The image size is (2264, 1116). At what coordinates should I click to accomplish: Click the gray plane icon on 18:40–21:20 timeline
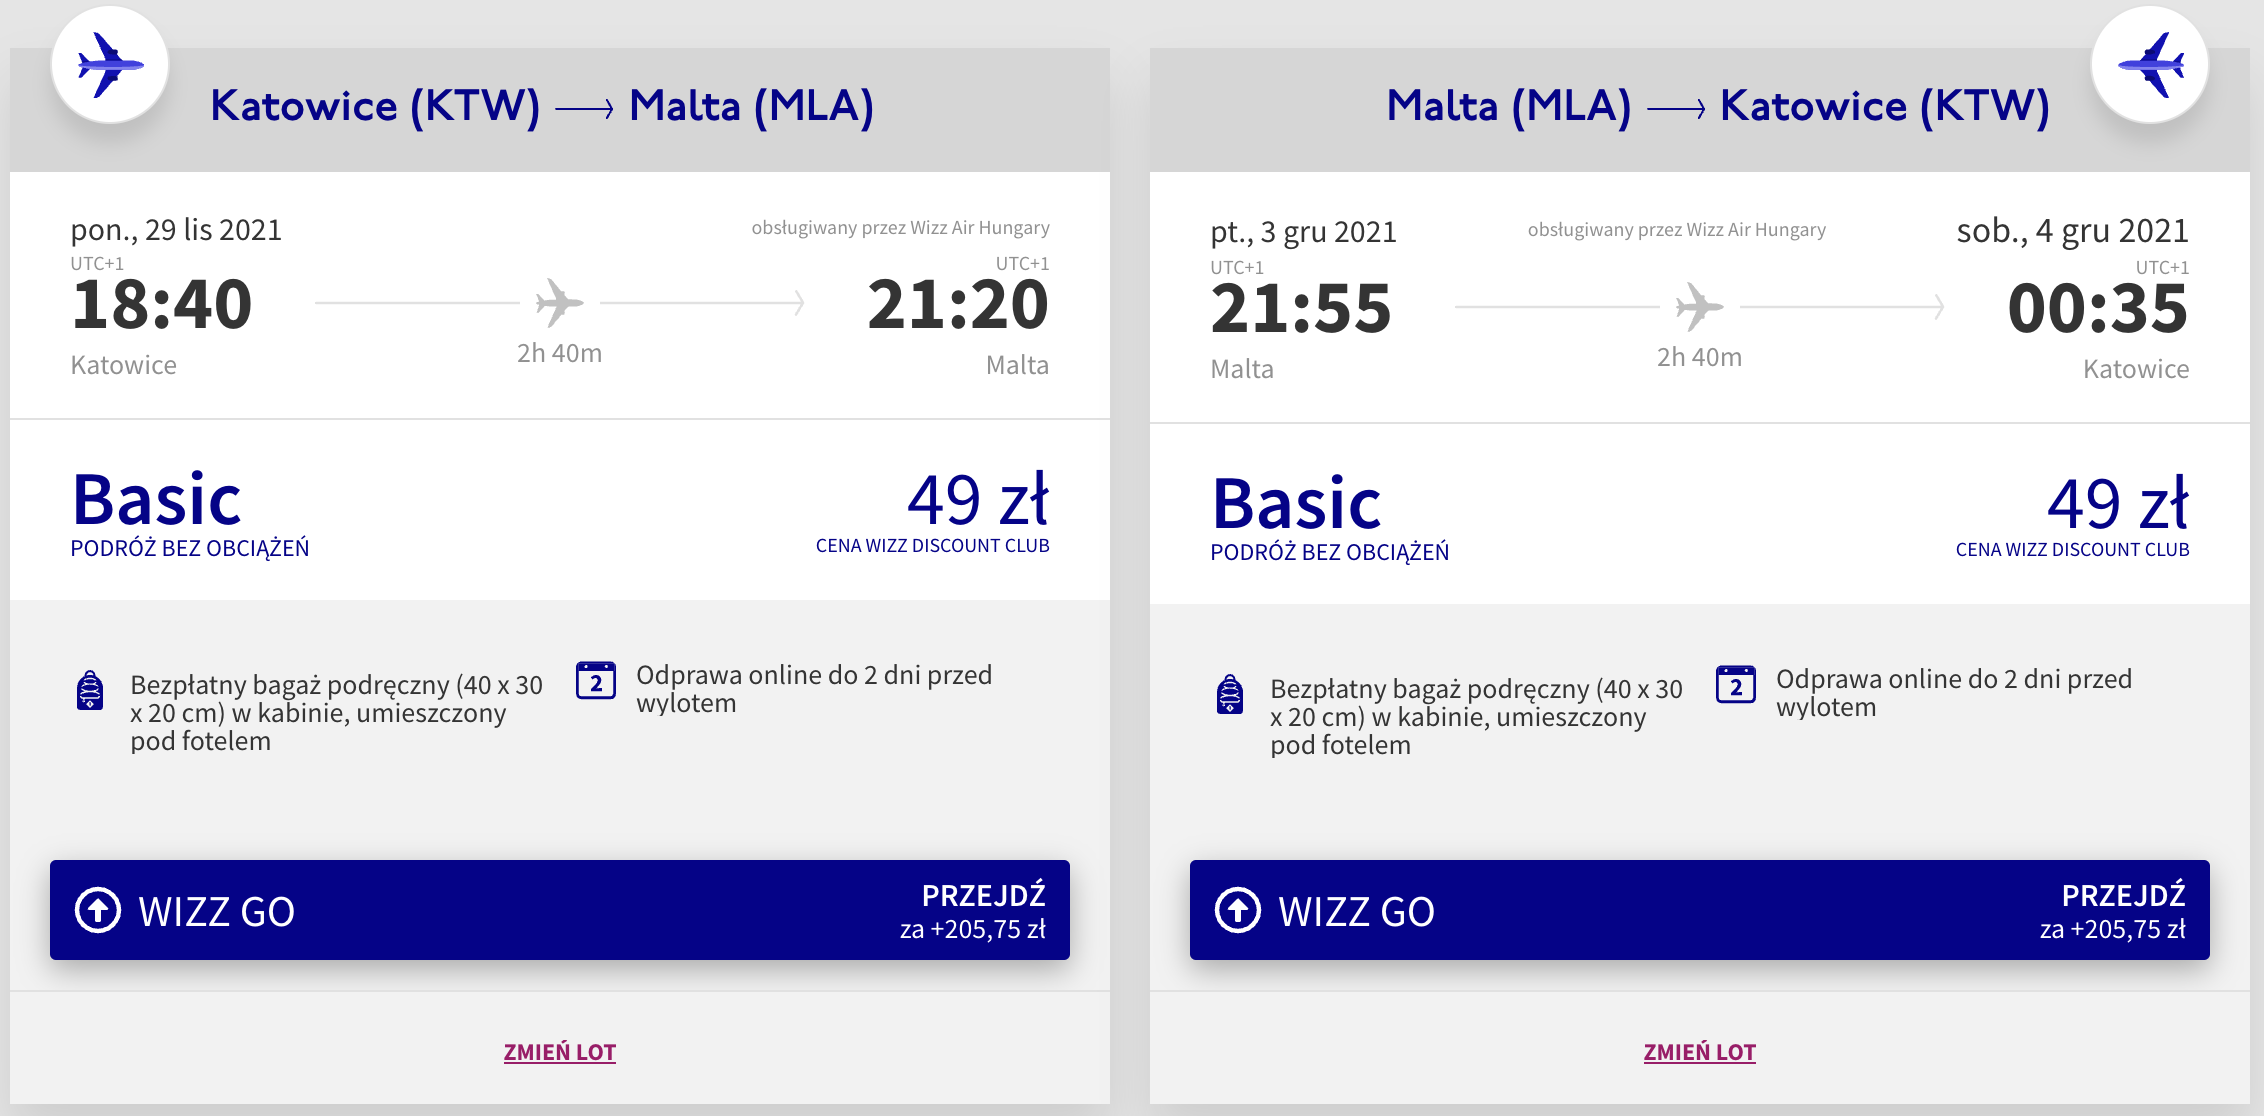pyautogui.click(x=560, y=303)
